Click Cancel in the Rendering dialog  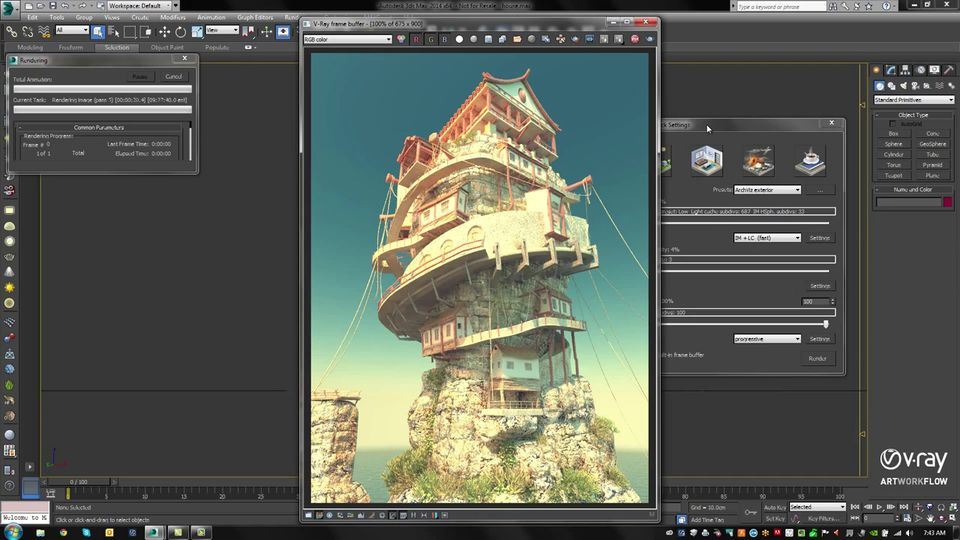coord(173,77)
